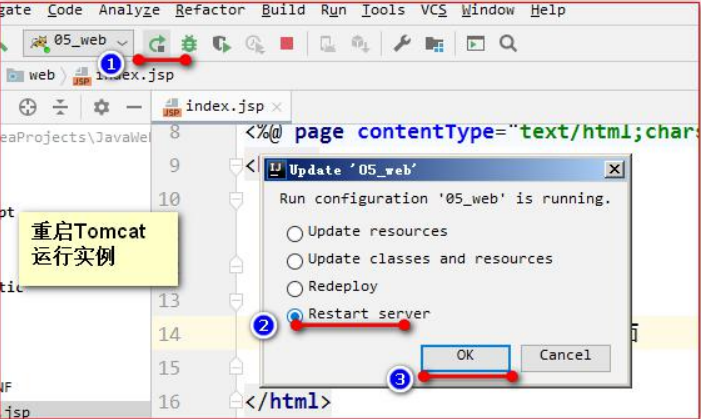701x419 pixels.
Task: Open the Refactor menu
Action: click(x=210, y=10)
